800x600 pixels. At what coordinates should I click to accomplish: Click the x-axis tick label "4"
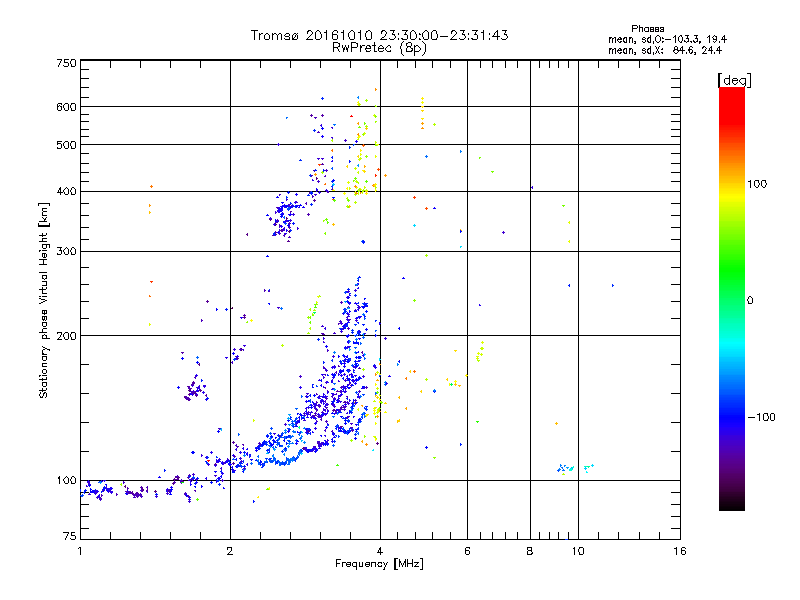click(x=380, y=551)
